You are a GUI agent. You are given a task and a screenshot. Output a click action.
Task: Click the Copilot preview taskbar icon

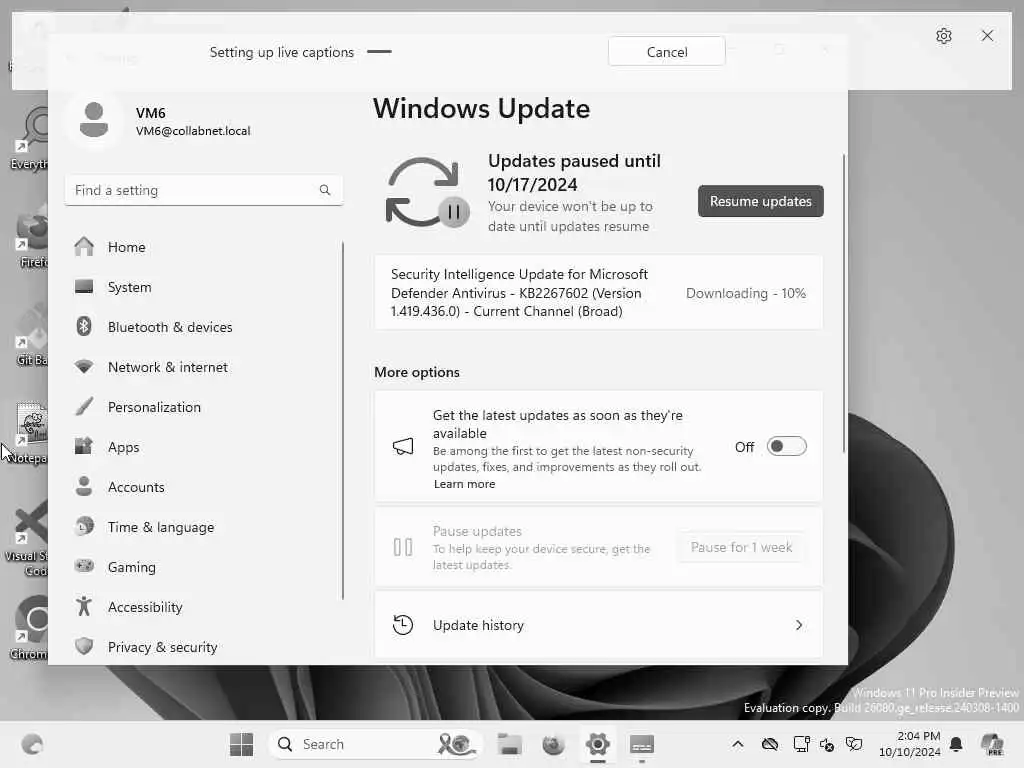pos(993,744)
